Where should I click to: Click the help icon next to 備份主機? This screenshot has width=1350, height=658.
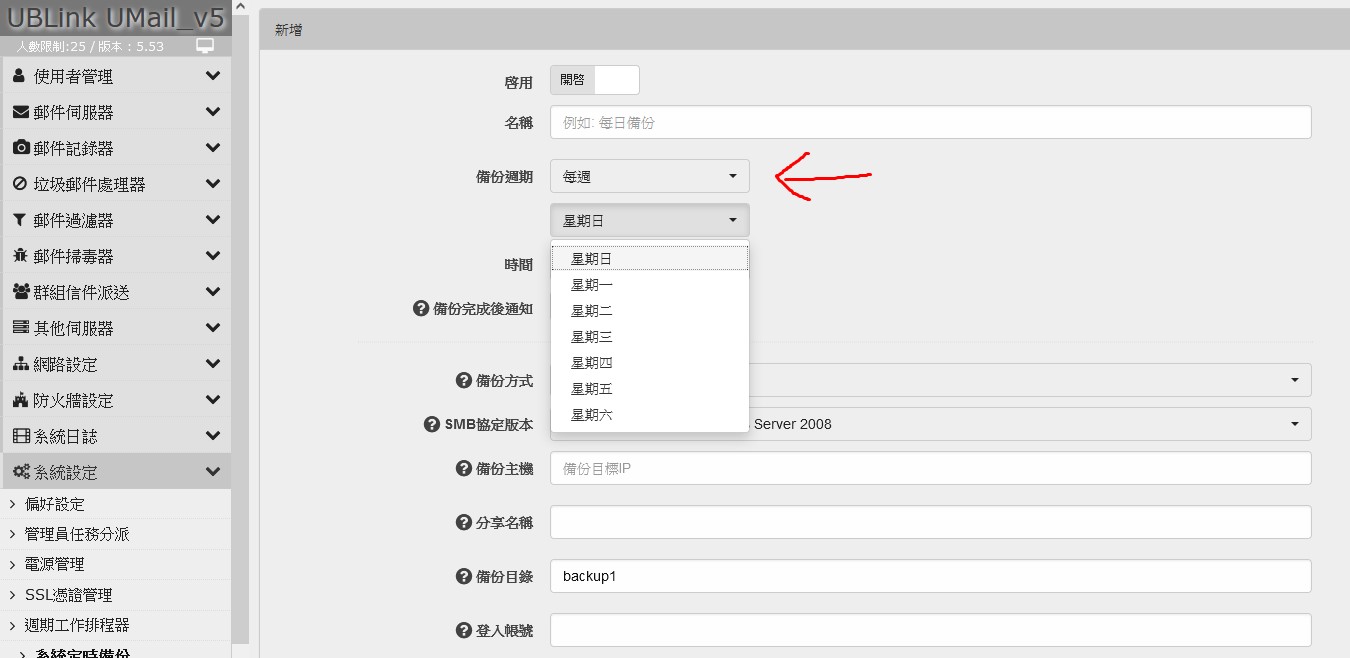(463, 468)
